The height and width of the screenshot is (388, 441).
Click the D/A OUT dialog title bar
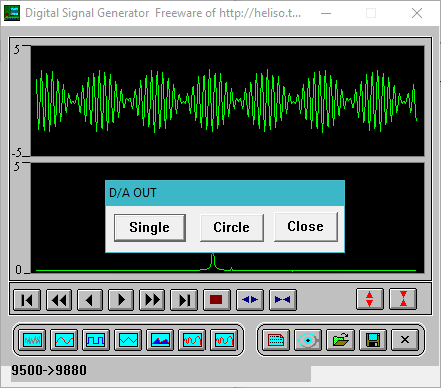click(x=225, y=193)
